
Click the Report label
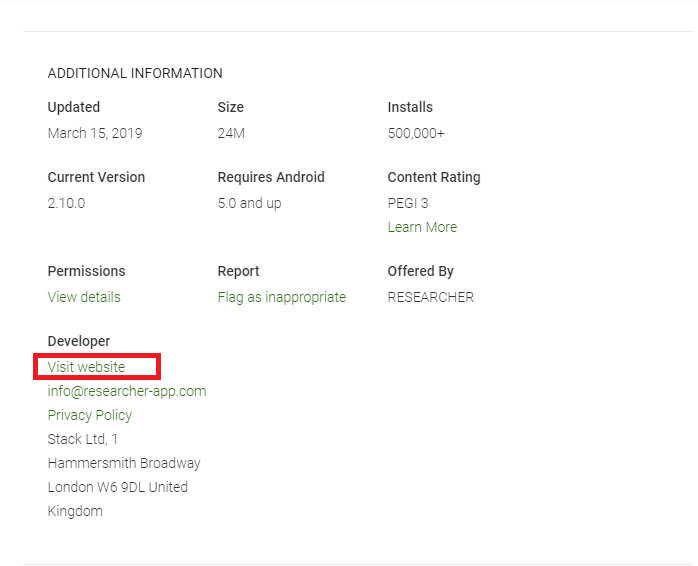(x=238, y=271)
